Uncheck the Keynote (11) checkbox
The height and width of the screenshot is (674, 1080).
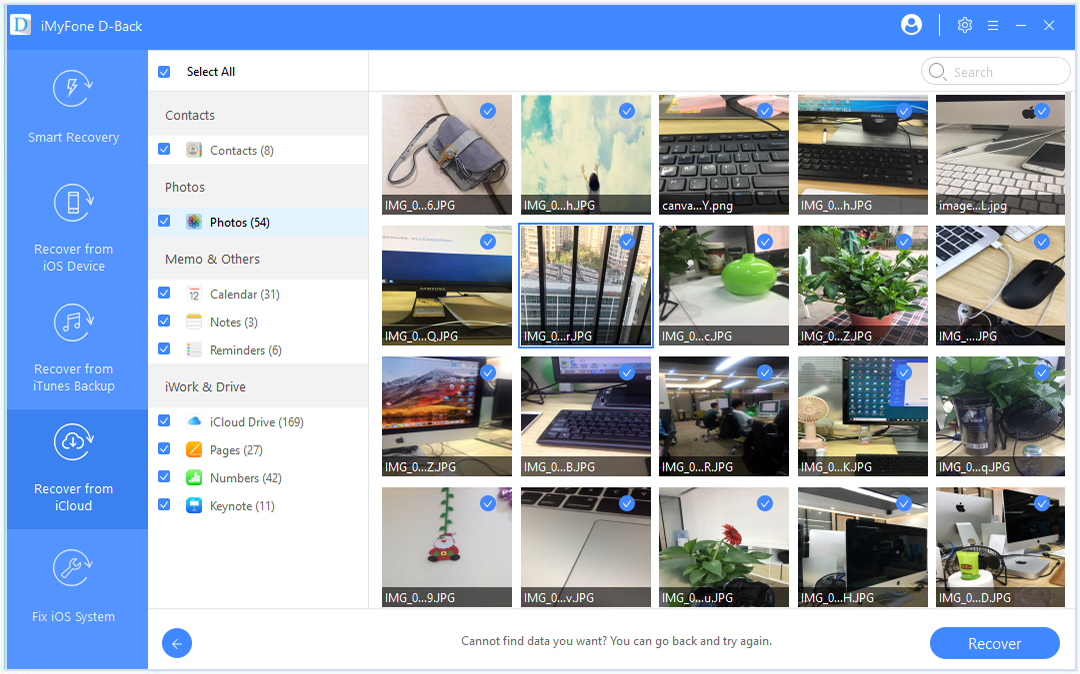[x=164, y=505]
